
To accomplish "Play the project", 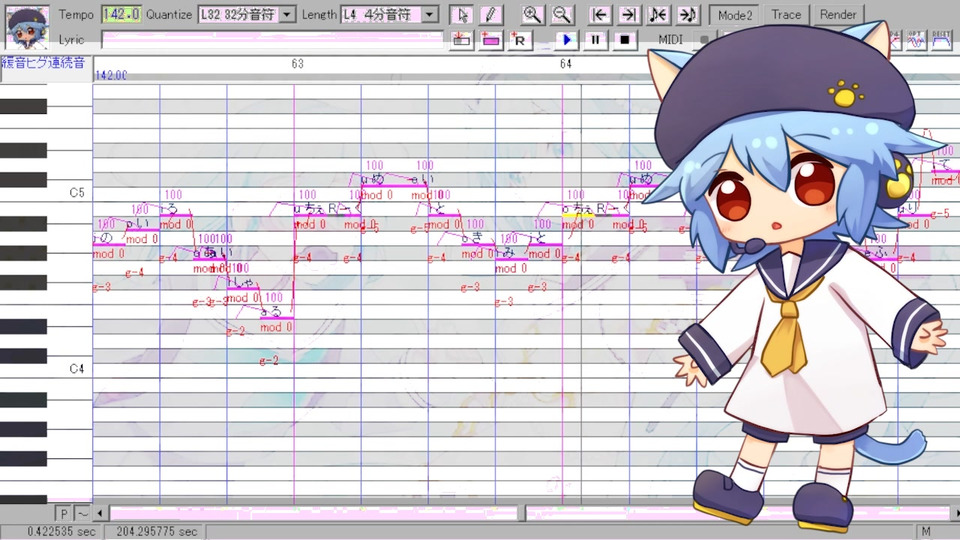I will 566,40.
